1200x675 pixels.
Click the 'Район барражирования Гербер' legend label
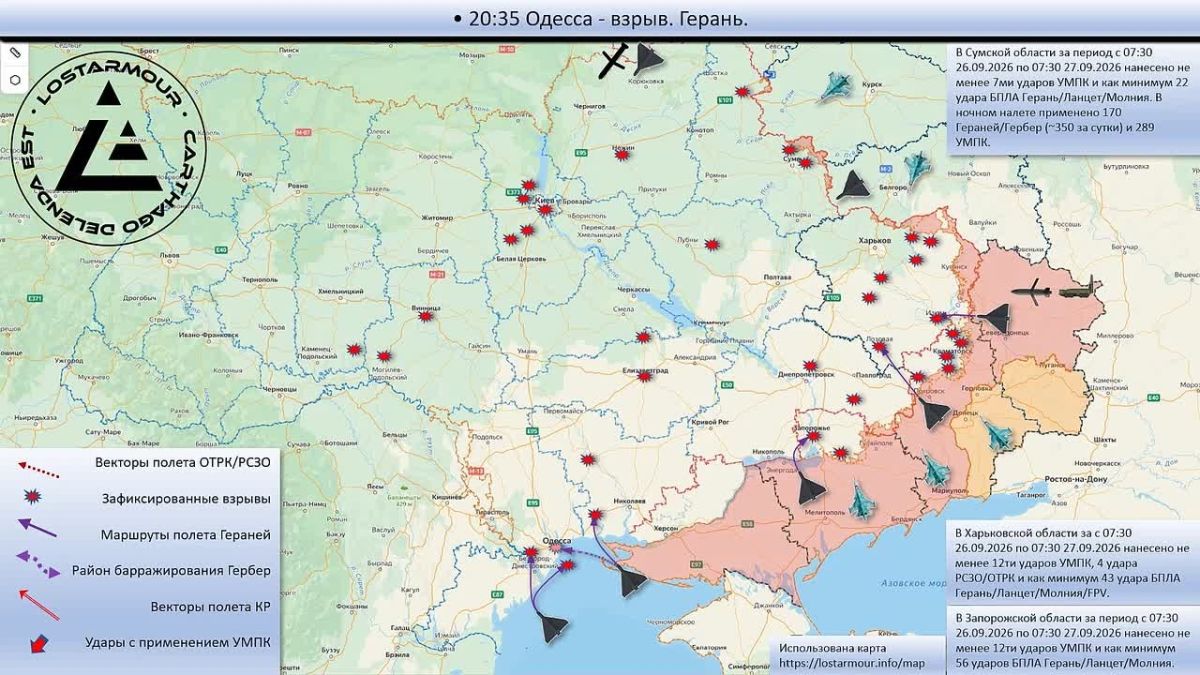click(170, 571)
